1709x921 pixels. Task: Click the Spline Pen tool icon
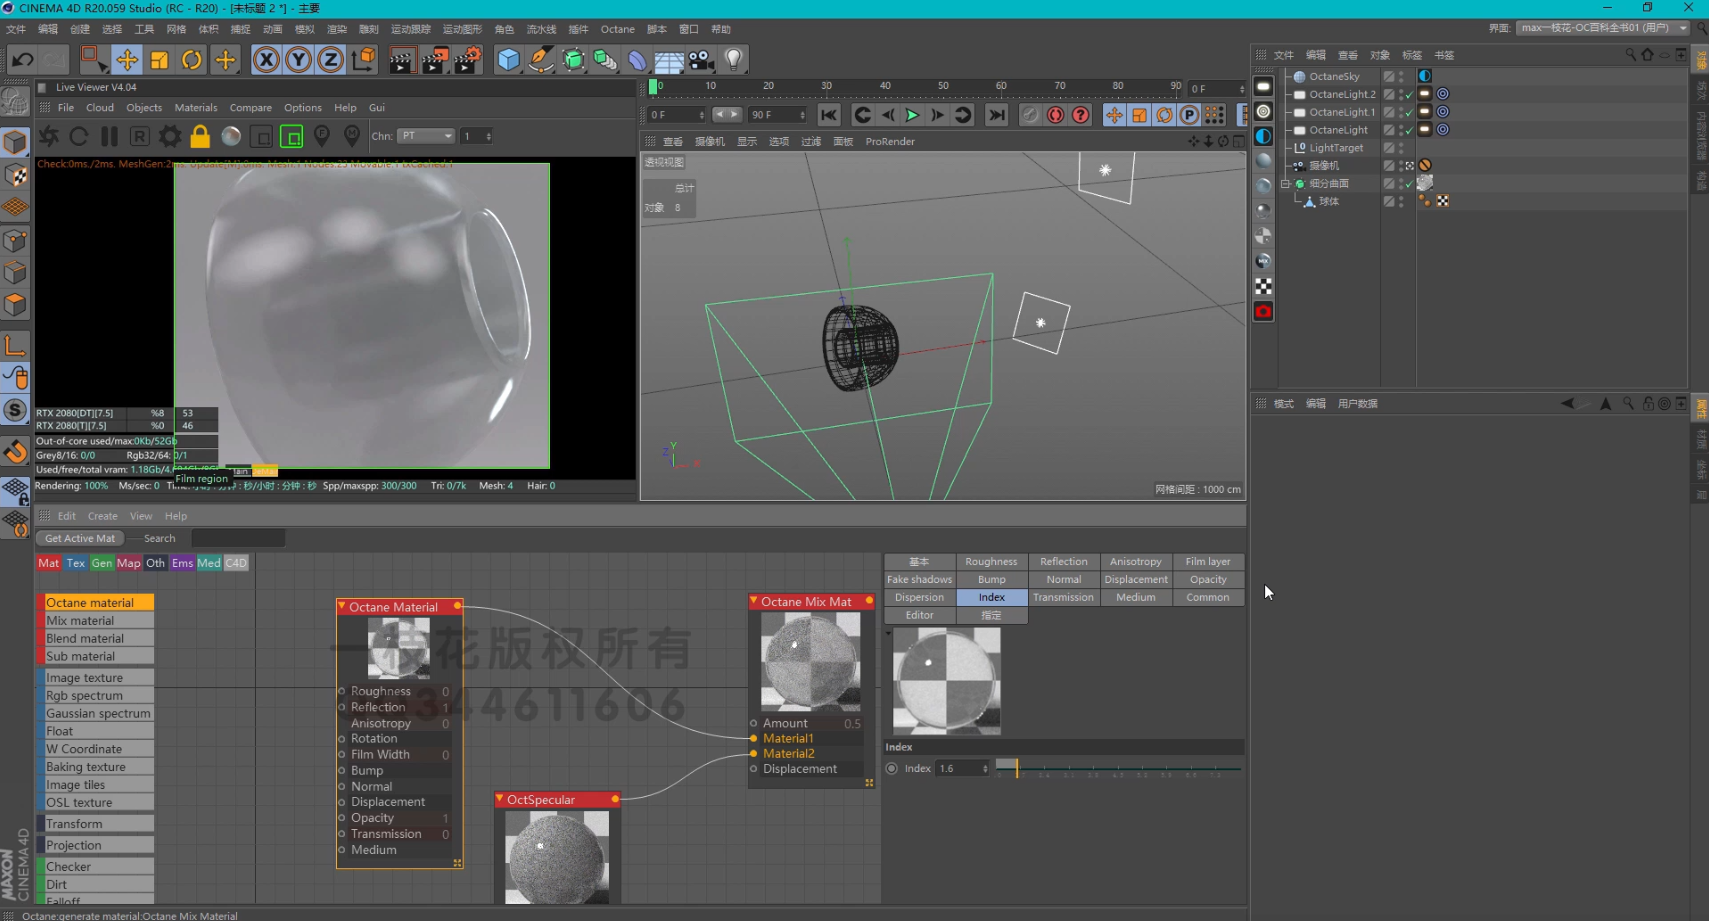541,60
